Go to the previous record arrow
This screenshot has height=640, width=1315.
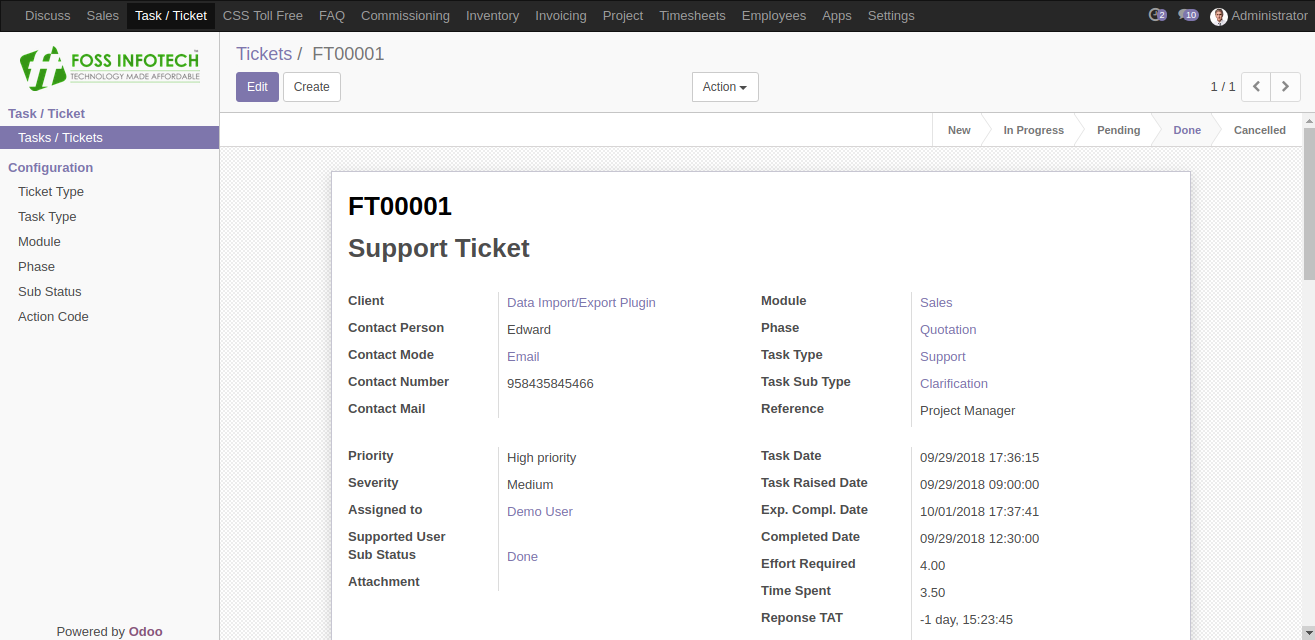(1256, 87)
